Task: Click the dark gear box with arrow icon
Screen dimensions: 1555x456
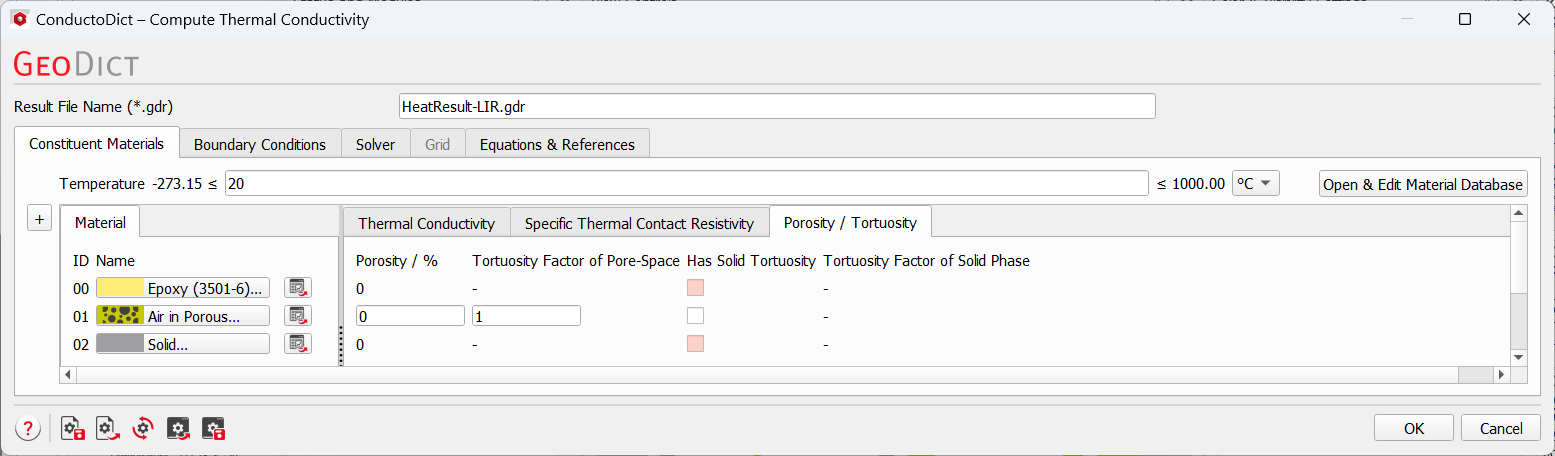Action: (x=178, y=429)
